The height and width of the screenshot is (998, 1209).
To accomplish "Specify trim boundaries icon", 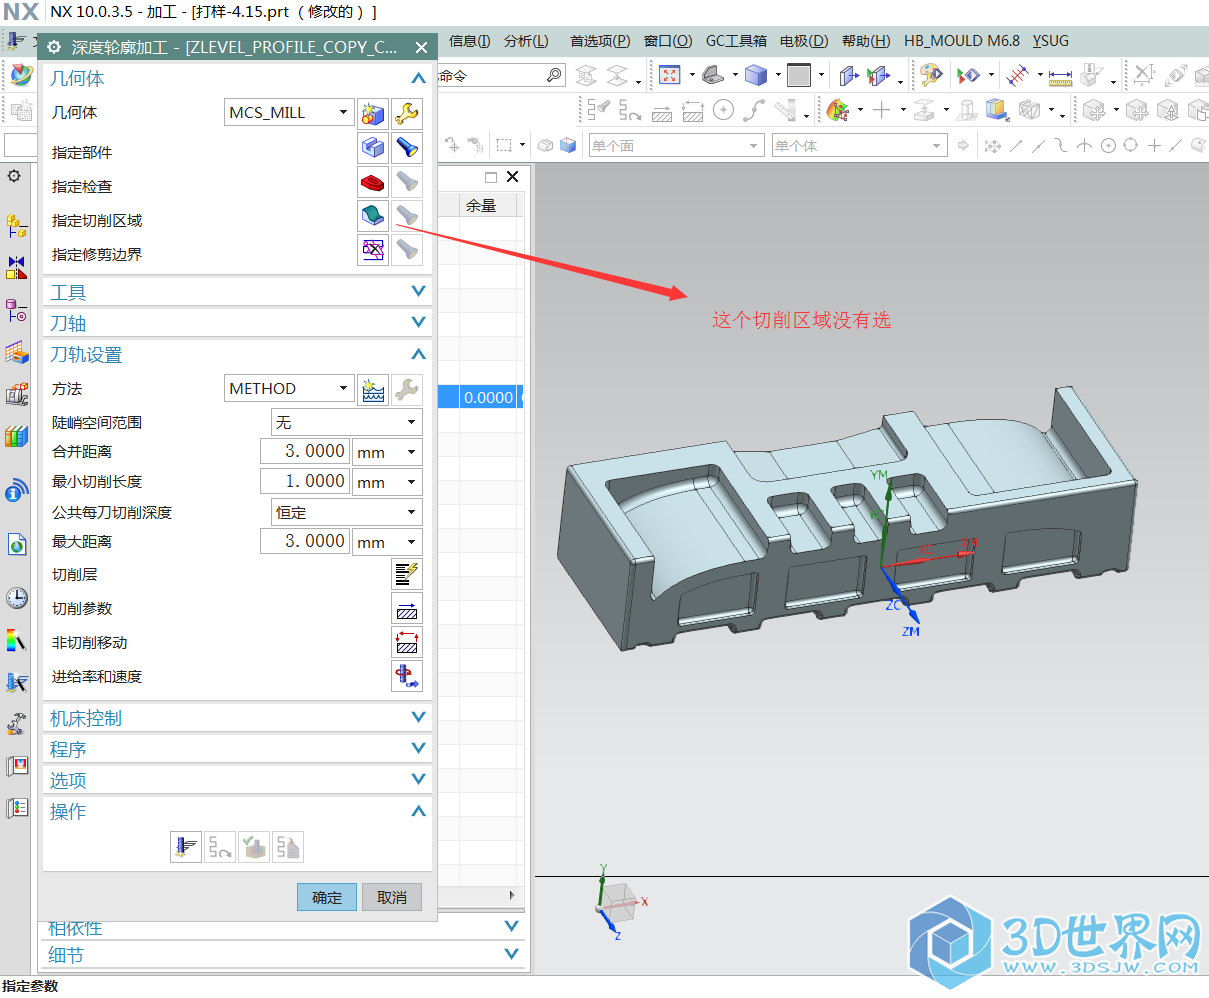I will click(373, 250).
